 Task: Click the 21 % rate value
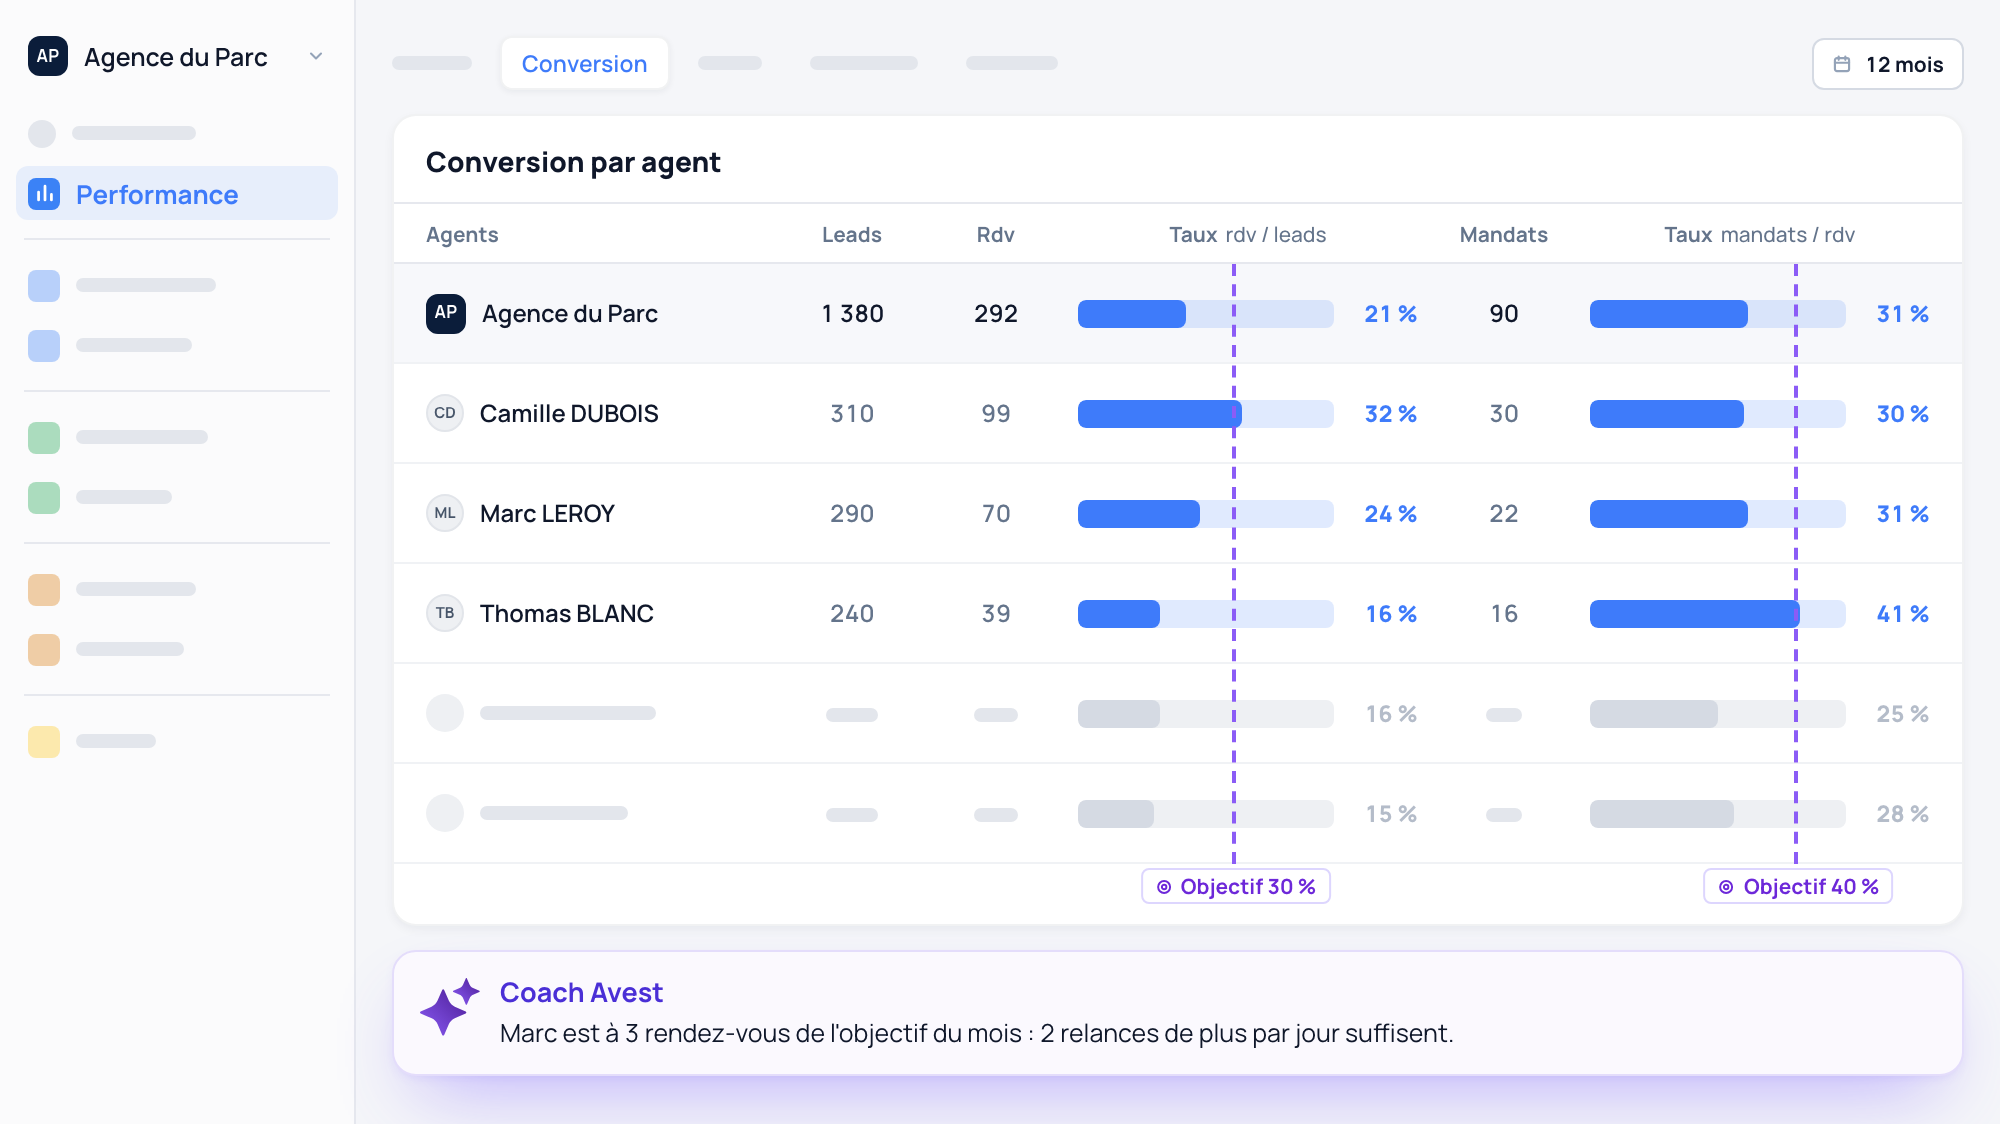(x=1391, y=314)
